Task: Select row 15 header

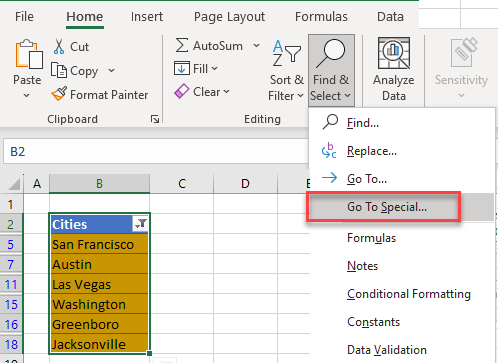Action: [x=11, y=304]
